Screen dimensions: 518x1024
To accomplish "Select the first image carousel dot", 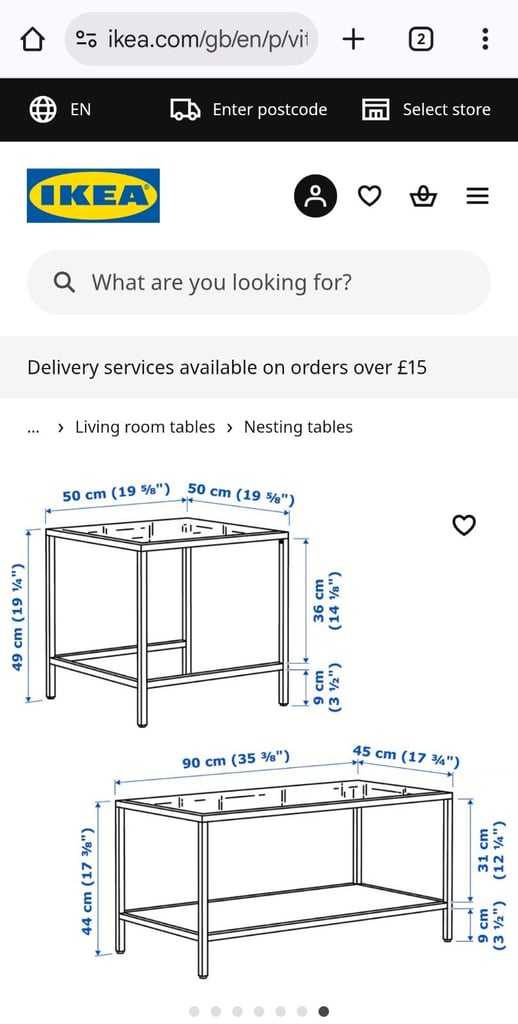I will click(x=194, y=1011).
